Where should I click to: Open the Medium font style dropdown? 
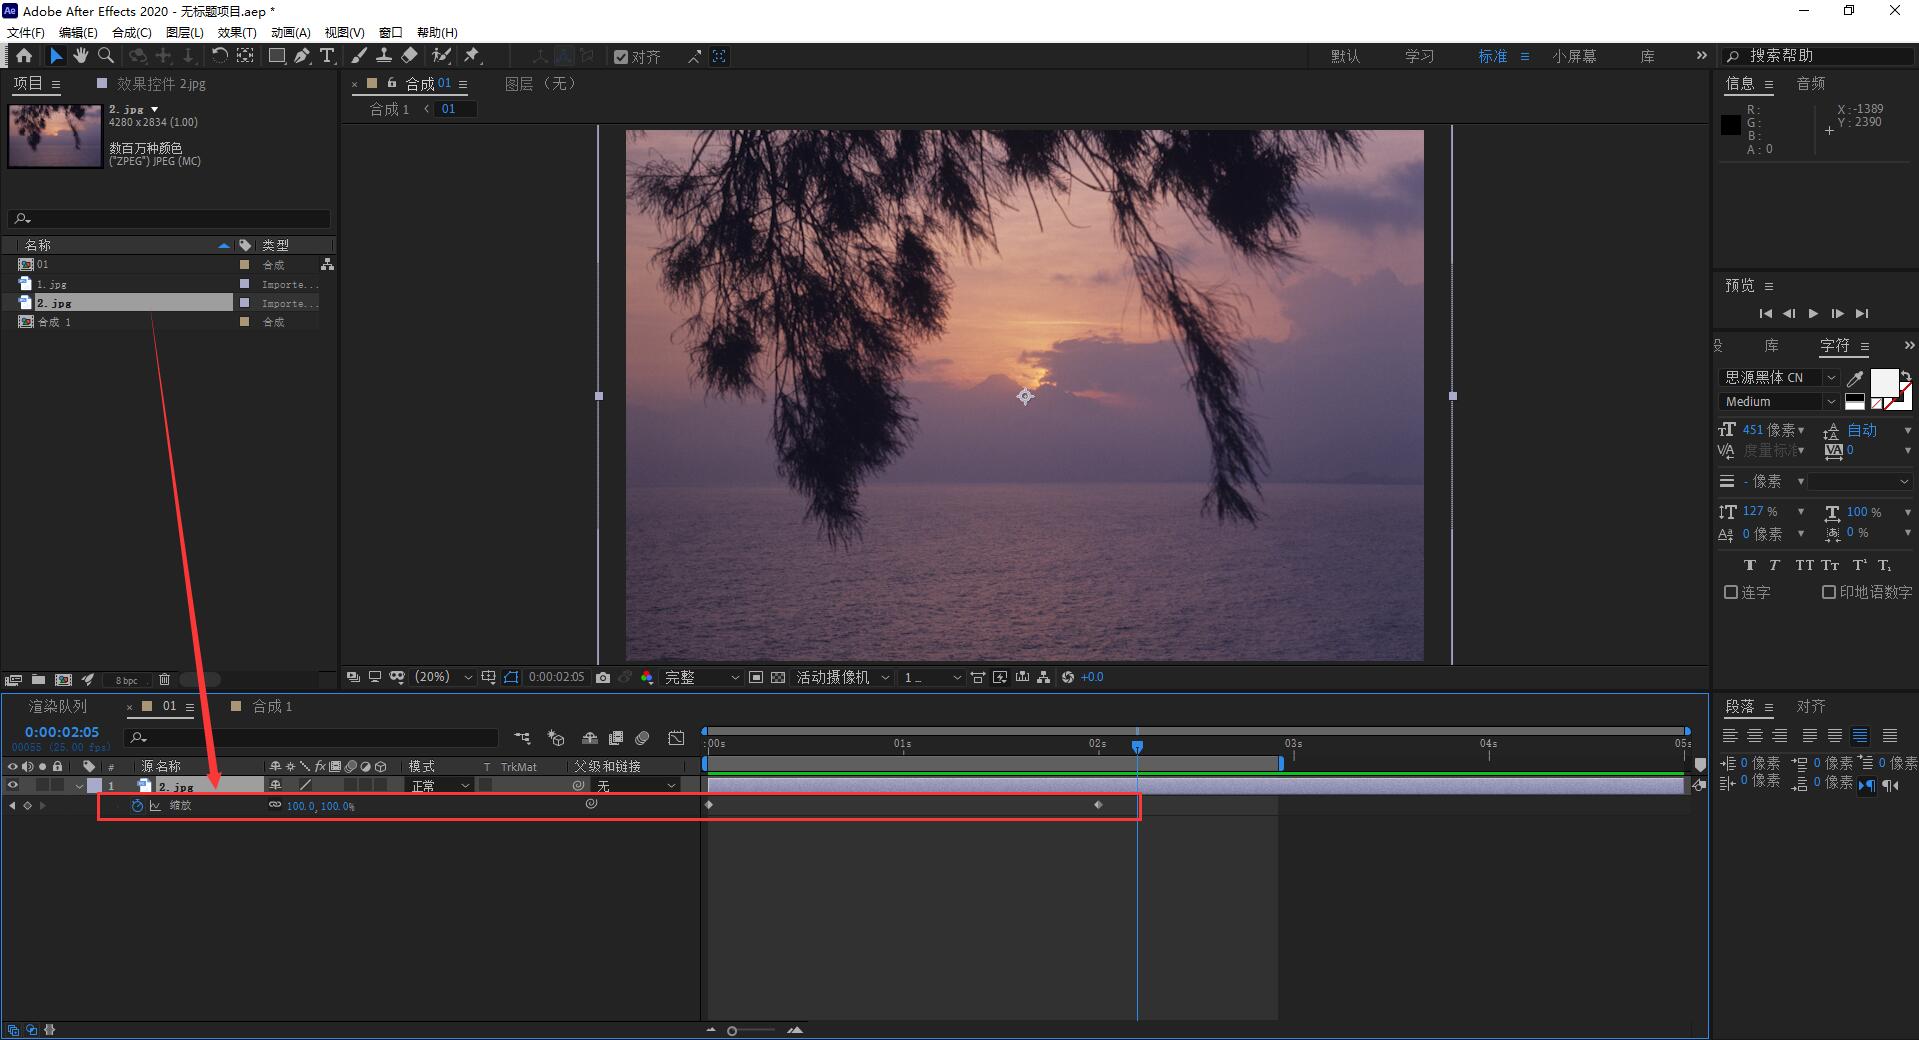[x=1779, y=401]
